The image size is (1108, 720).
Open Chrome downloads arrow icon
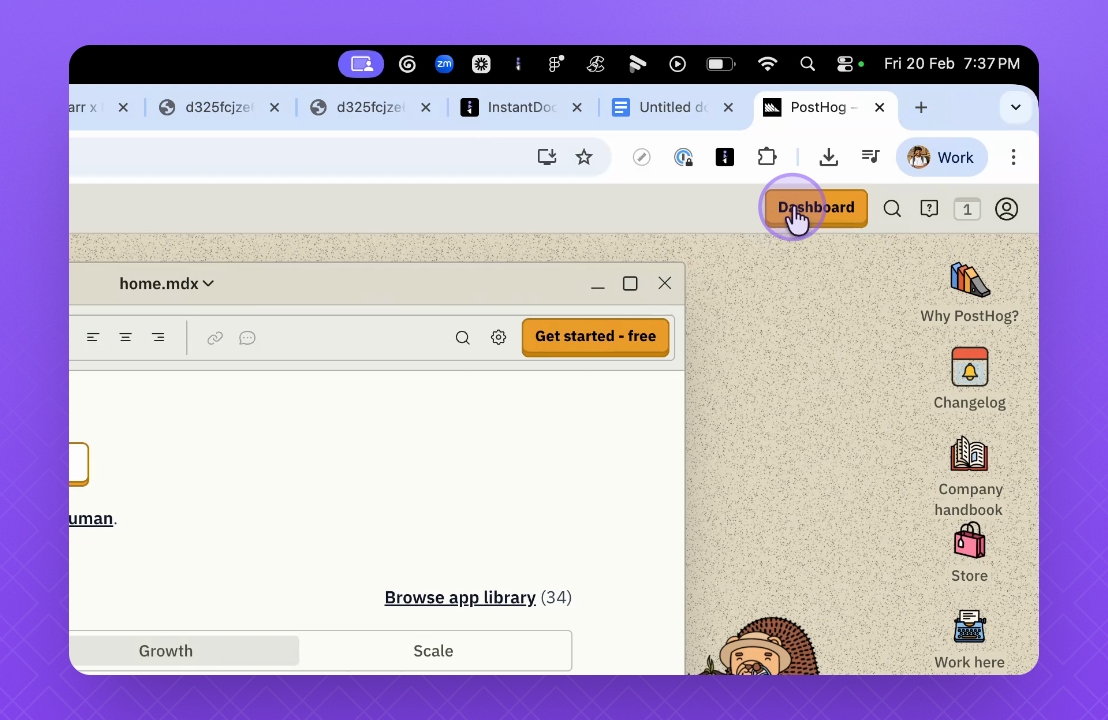(829, 157)
